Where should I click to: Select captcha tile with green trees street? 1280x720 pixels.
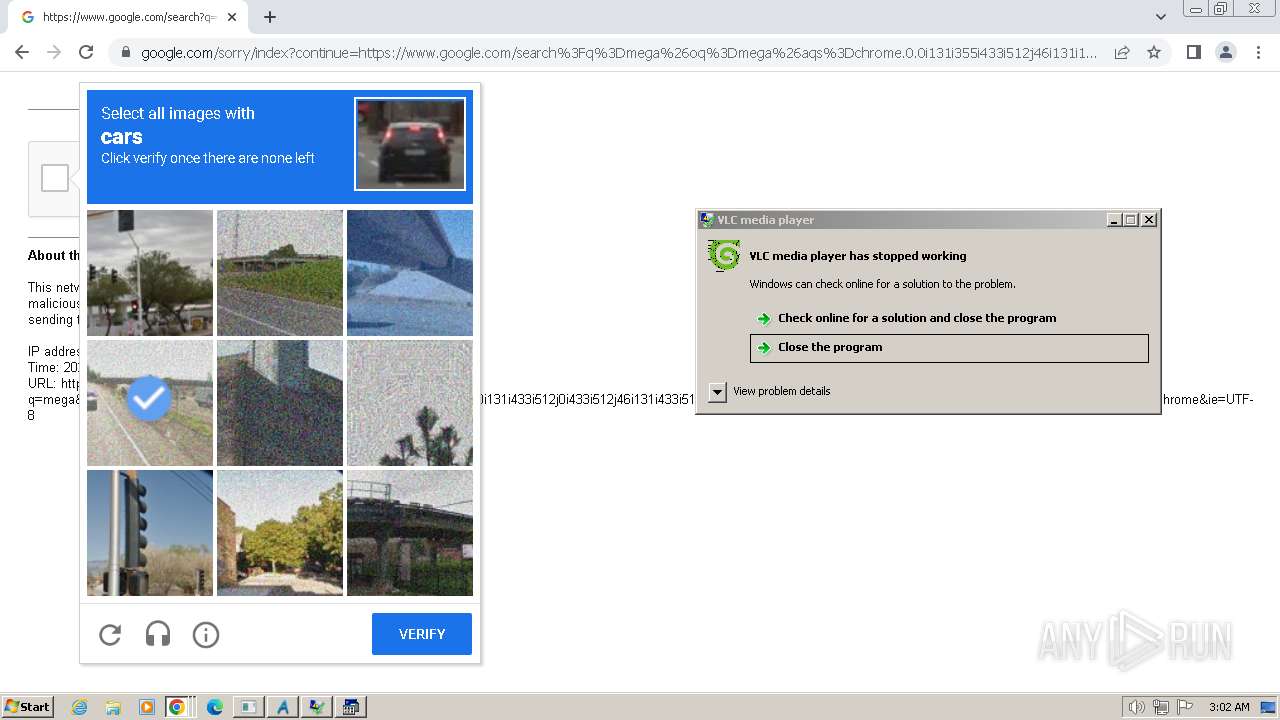click(x=280, y=533)
